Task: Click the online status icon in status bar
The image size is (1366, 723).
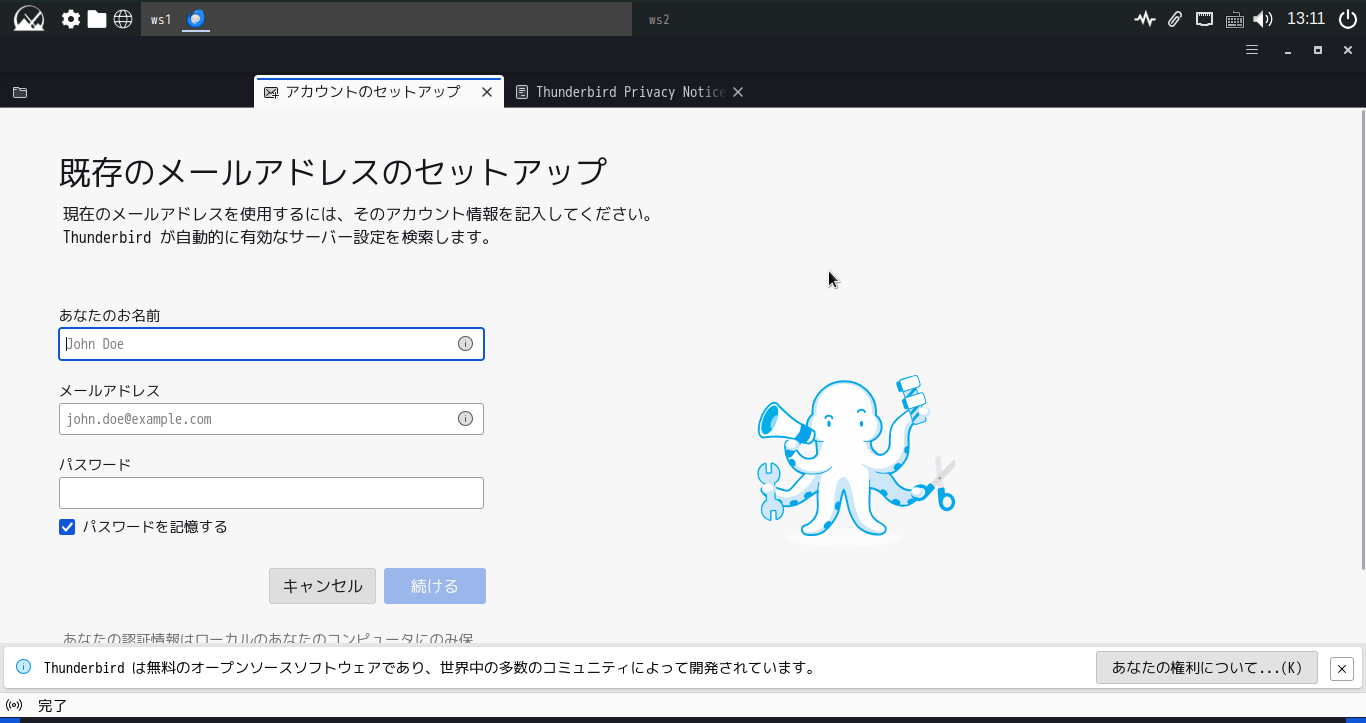Action: pos(14,706)
